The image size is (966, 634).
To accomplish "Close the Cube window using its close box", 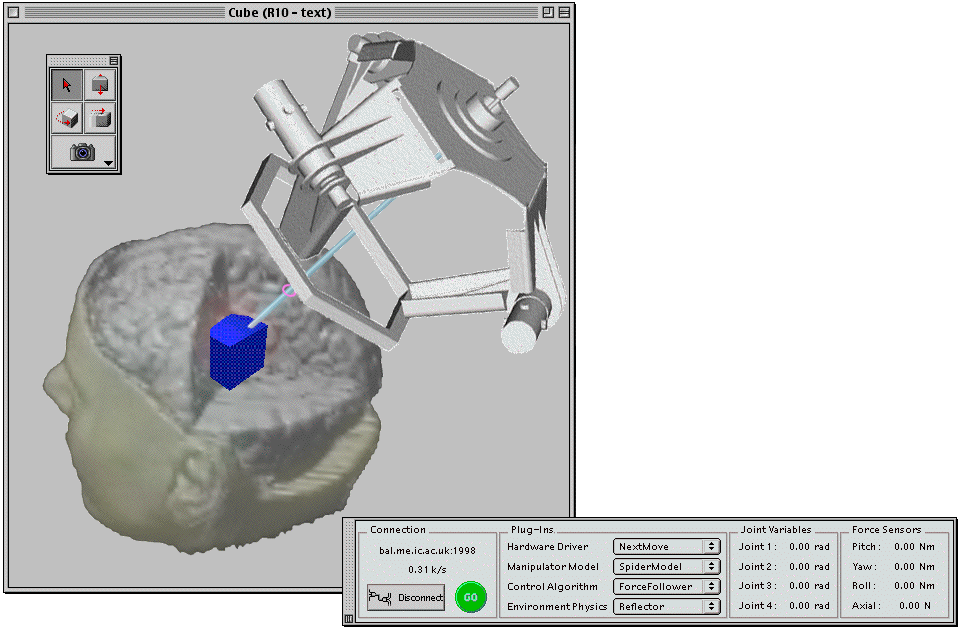I will (15, 12).
